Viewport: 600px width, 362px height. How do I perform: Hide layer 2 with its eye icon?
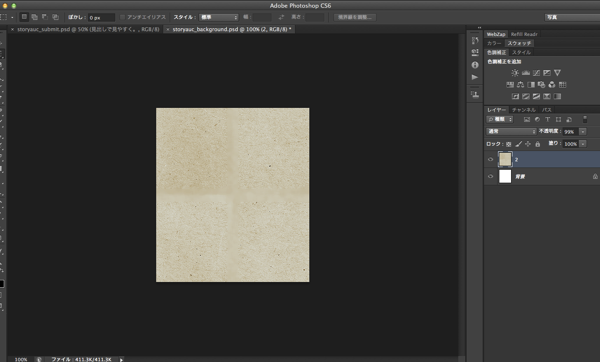[491, 159]
